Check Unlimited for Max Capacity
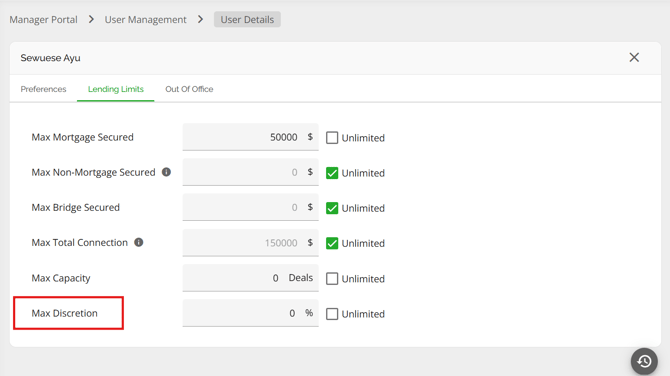 (332, 279)
